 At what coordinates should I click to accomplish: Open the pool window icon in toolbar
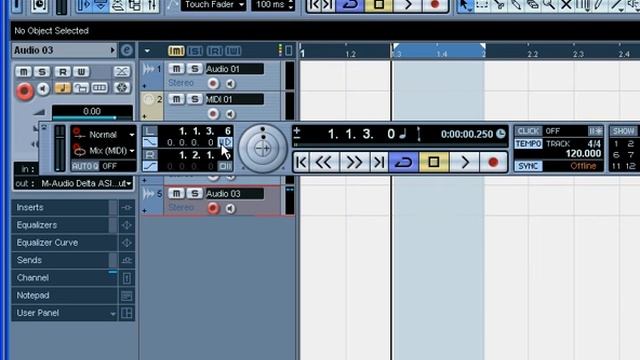click(135, 5)
